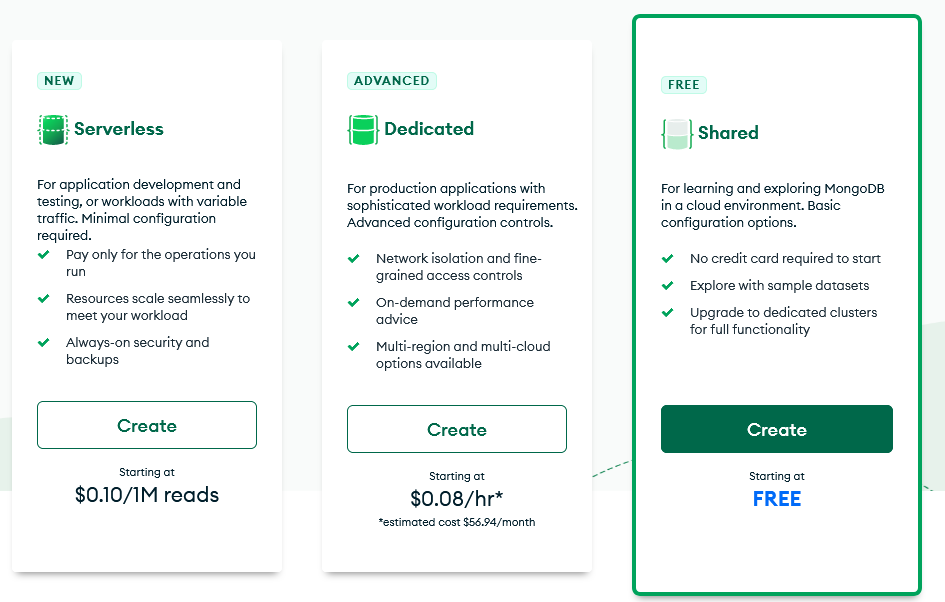Click the Serverless database icon
945x602 pixels.
point(53,130)
